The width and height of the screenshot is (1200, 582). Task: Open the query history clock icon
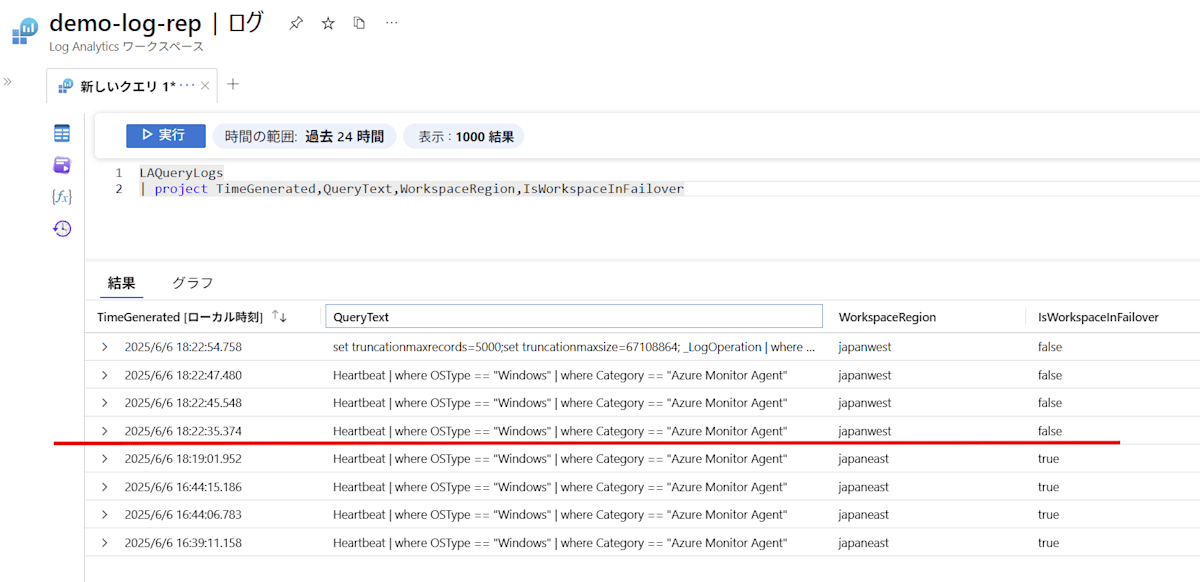point(62,228)
